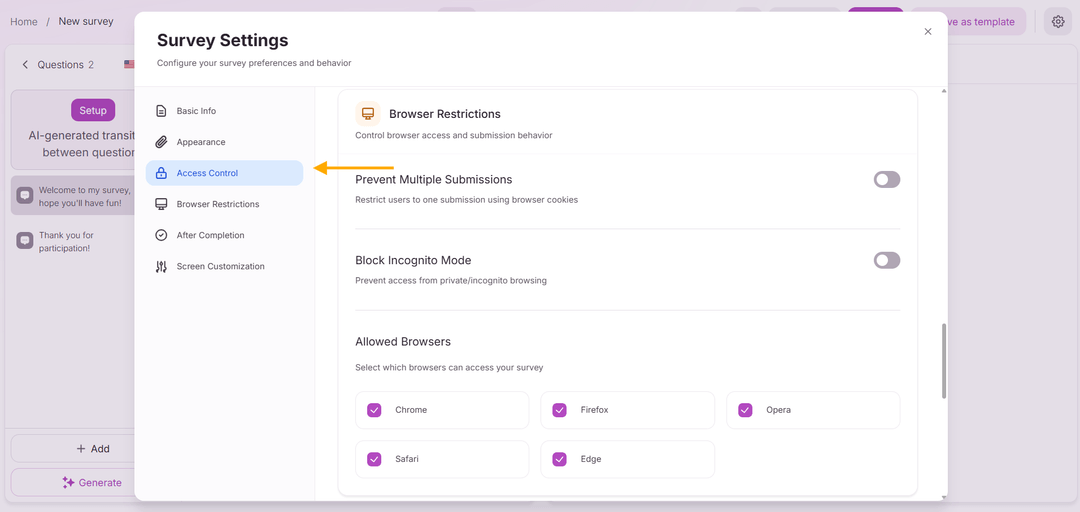Enable Block Incognito Mode toggle
The width and height of the screenshot is (1080, 512).
(886, 260)
